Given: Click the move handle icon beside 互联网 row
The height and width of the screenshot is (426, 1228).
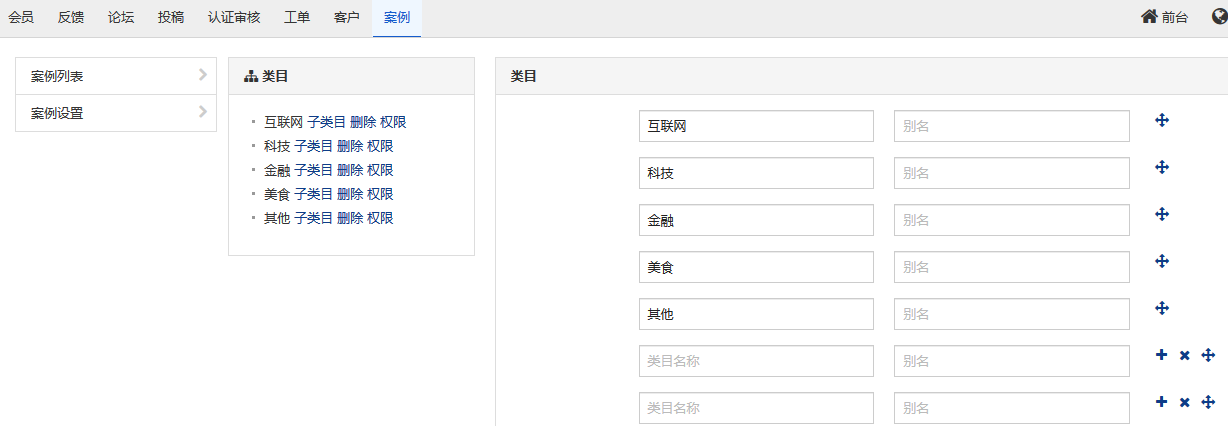Looking at the screenshot, I should click(x=1162, y=120).
